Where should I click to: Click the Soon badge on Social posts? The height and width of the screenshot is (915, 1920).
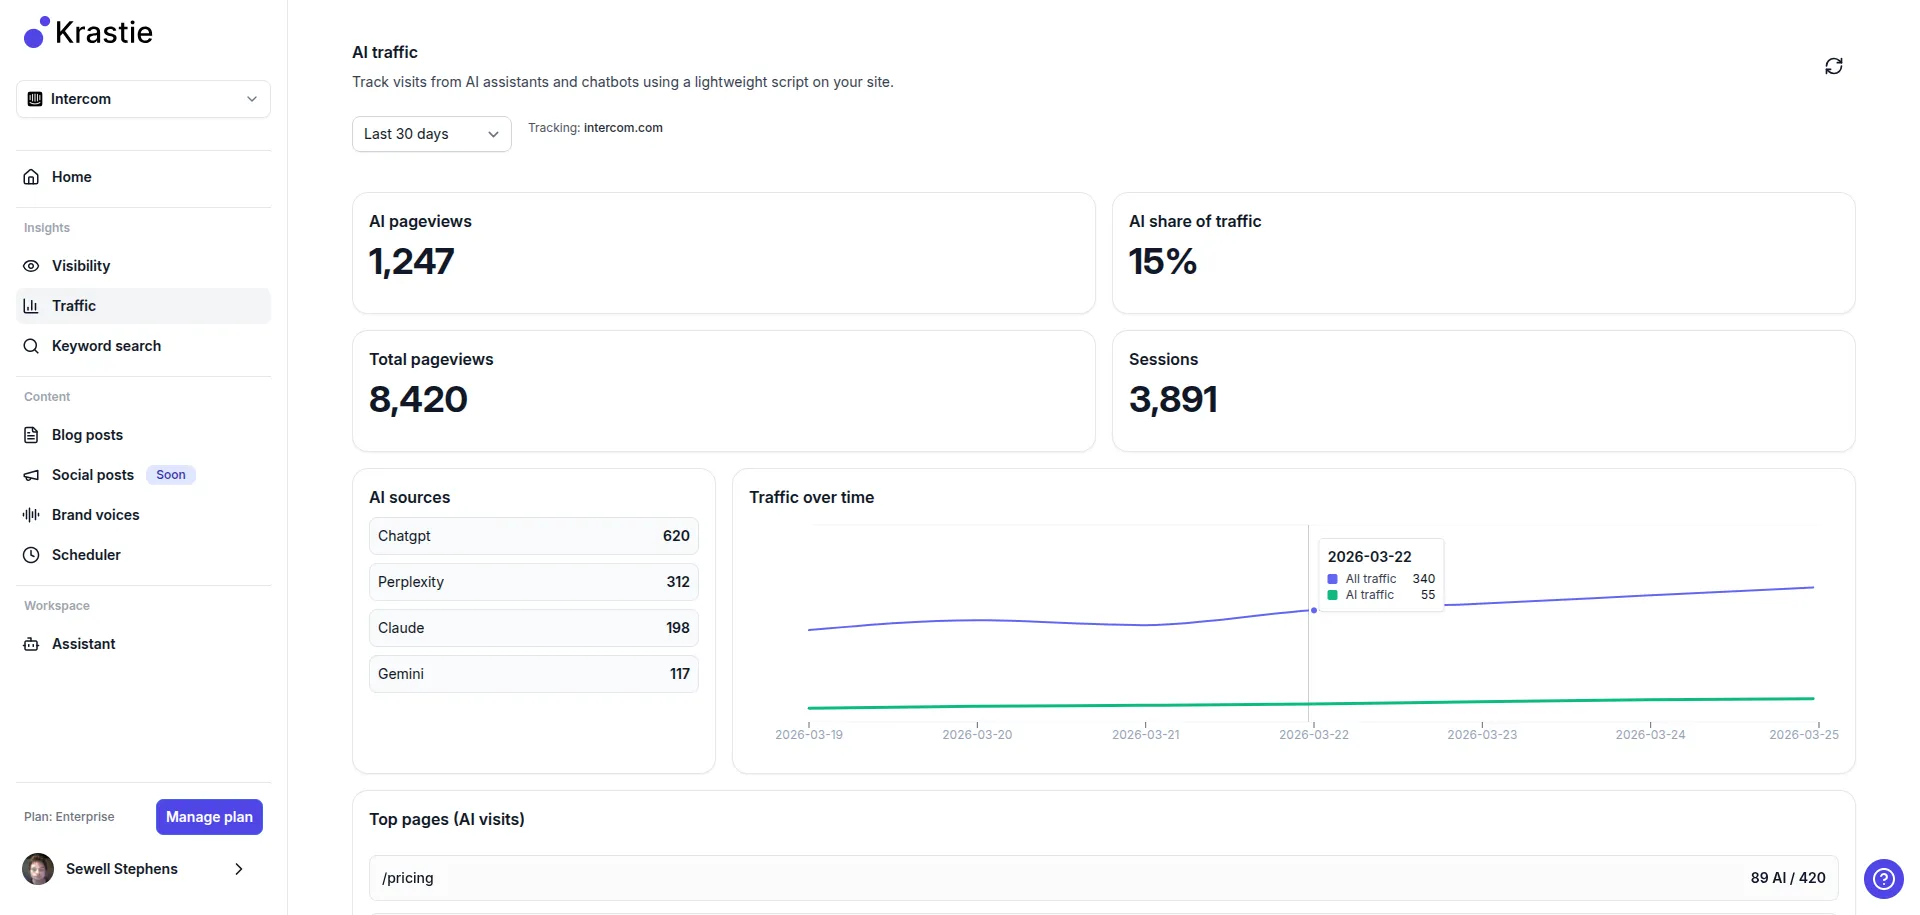coord(171,475)
